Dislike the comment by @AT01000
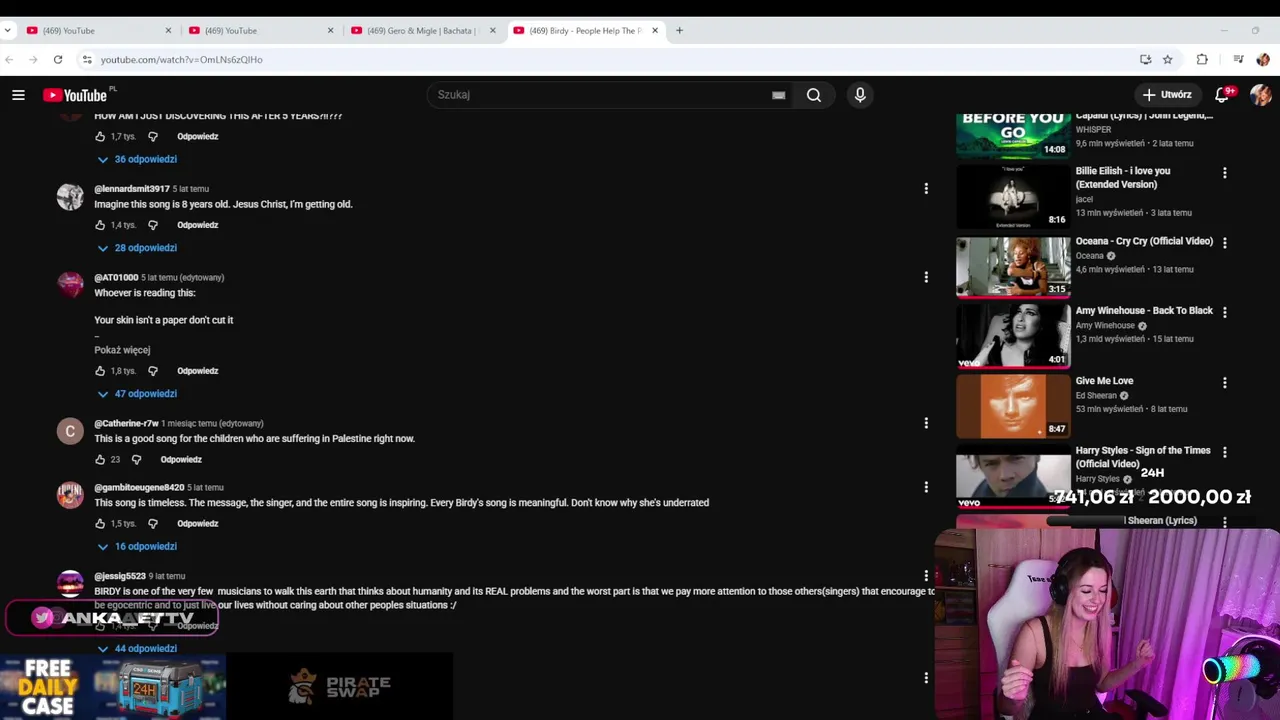Viewport: 1280px width, 720px height. click(x=153, y=371)
